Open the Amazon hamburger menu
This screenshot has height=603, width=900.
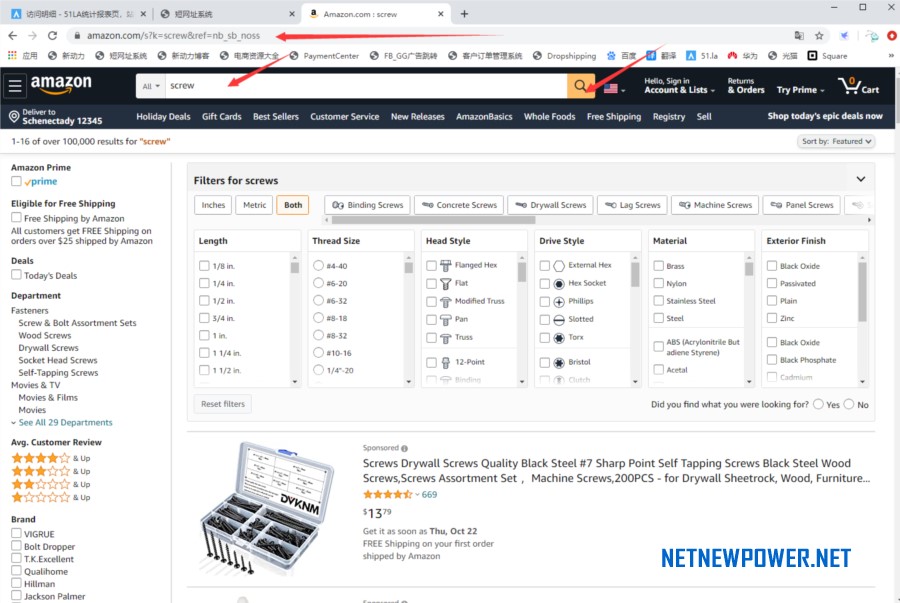pyautogui.click(x=15, y=86)
